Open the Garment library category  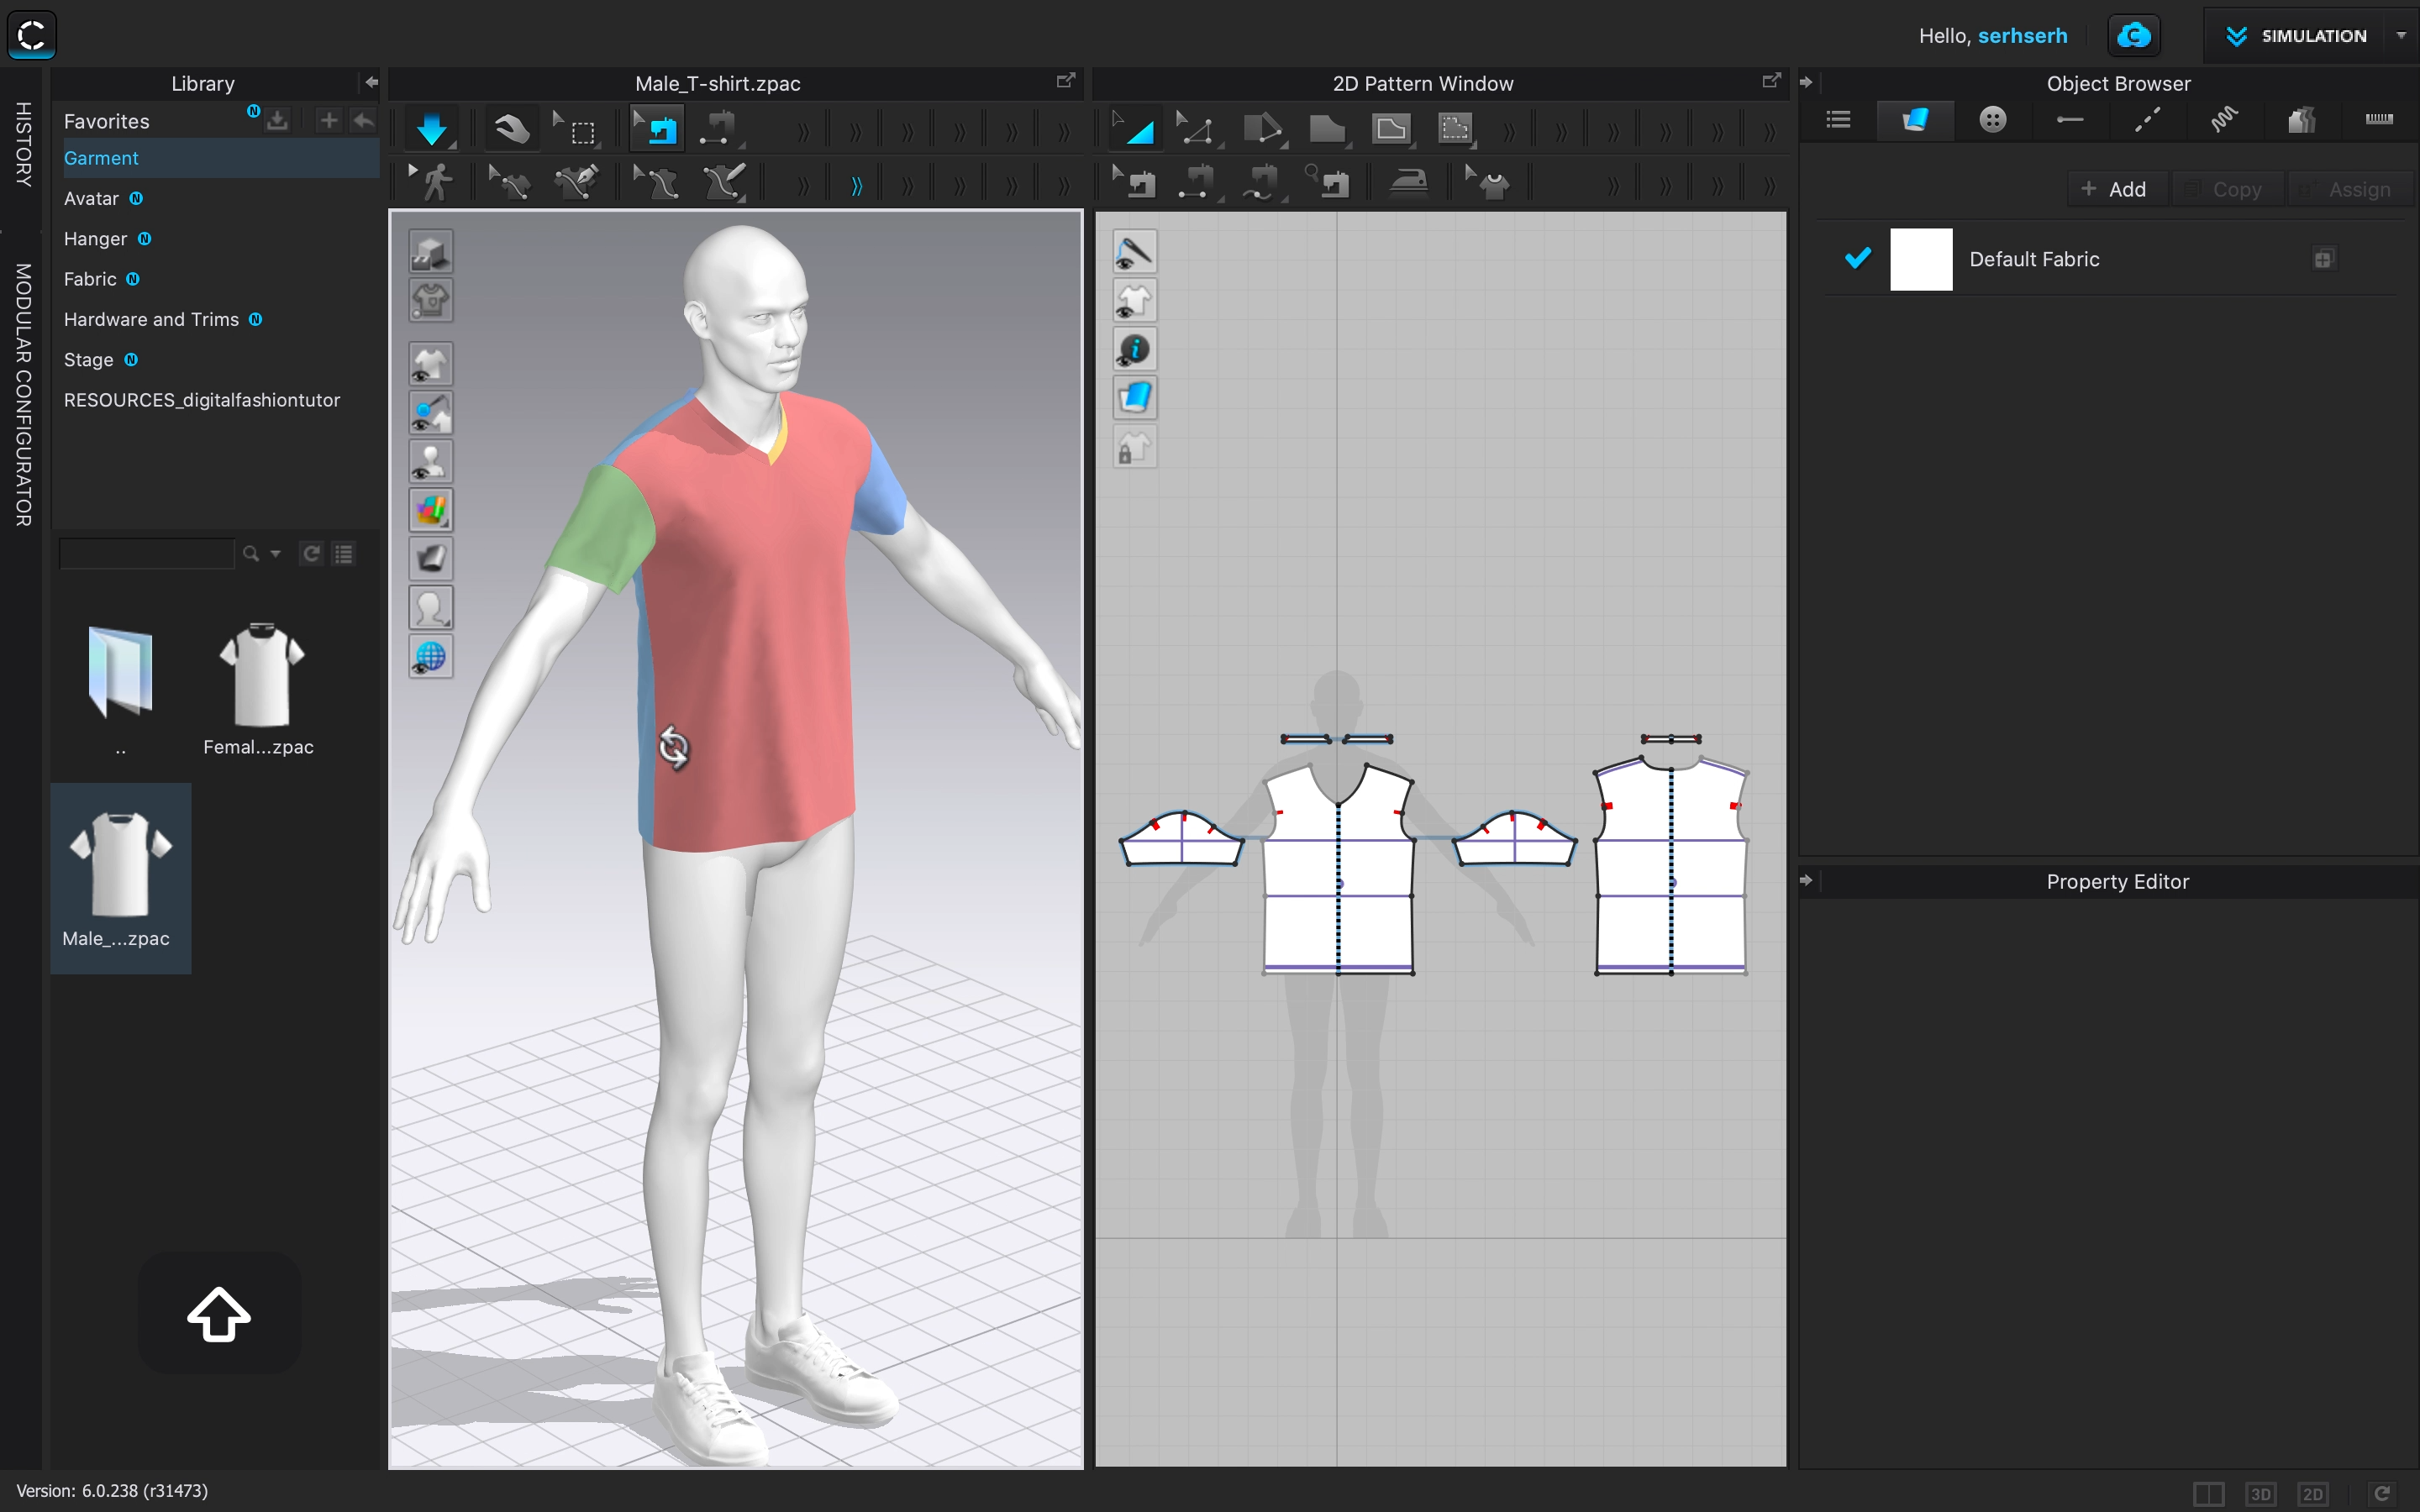coord(99,159)
